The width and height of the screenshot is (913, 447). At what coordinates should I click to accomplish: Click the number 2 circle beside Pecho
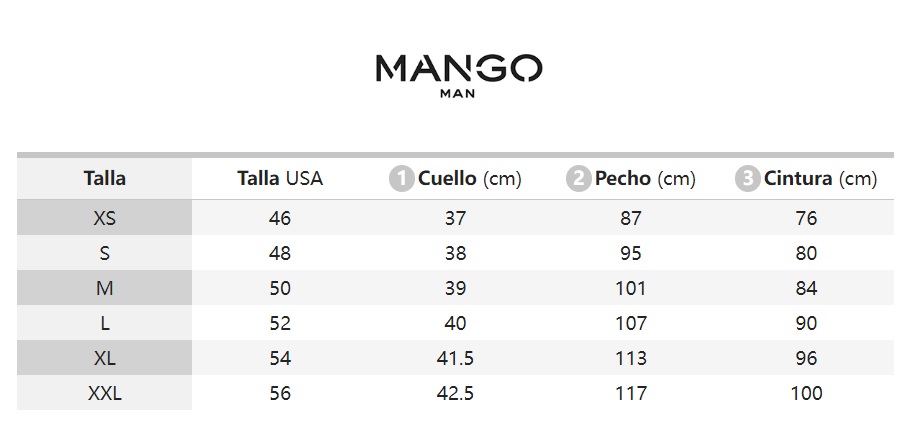point(579,178)
